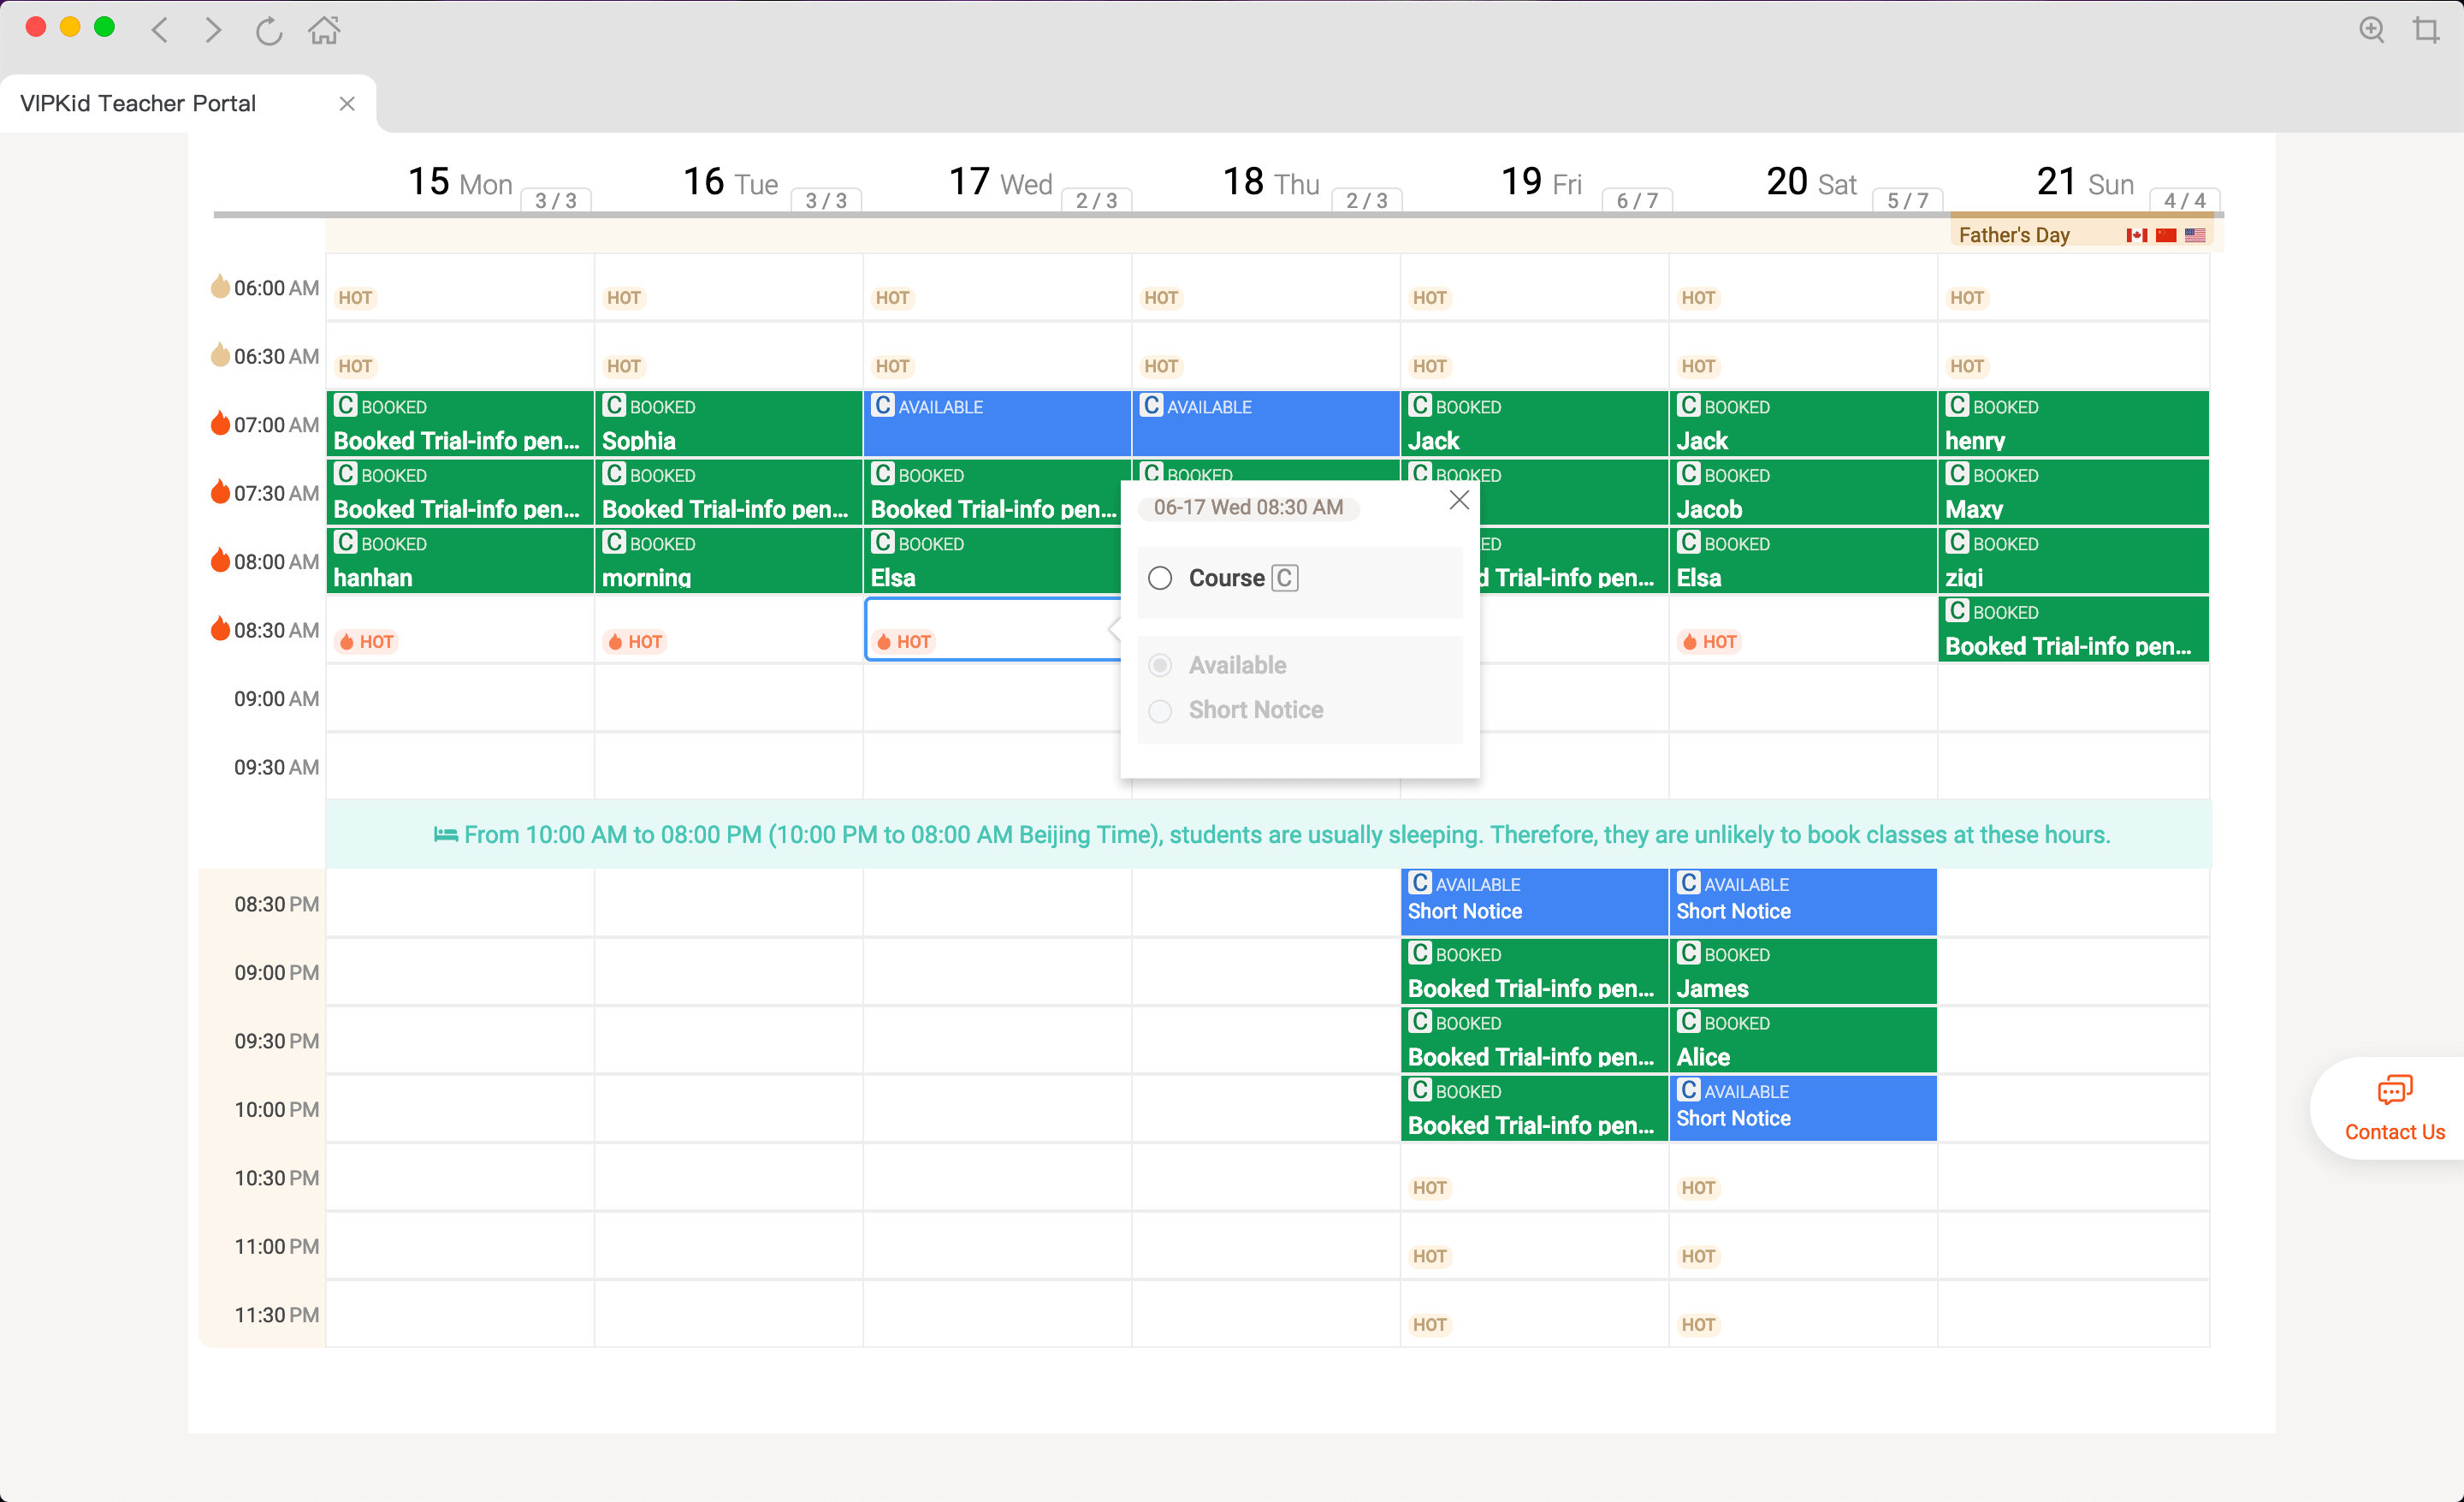Click the Contact Us button
Image resolution: width=2464 pixels, height=1502 pixels.
point(2394,1131)
